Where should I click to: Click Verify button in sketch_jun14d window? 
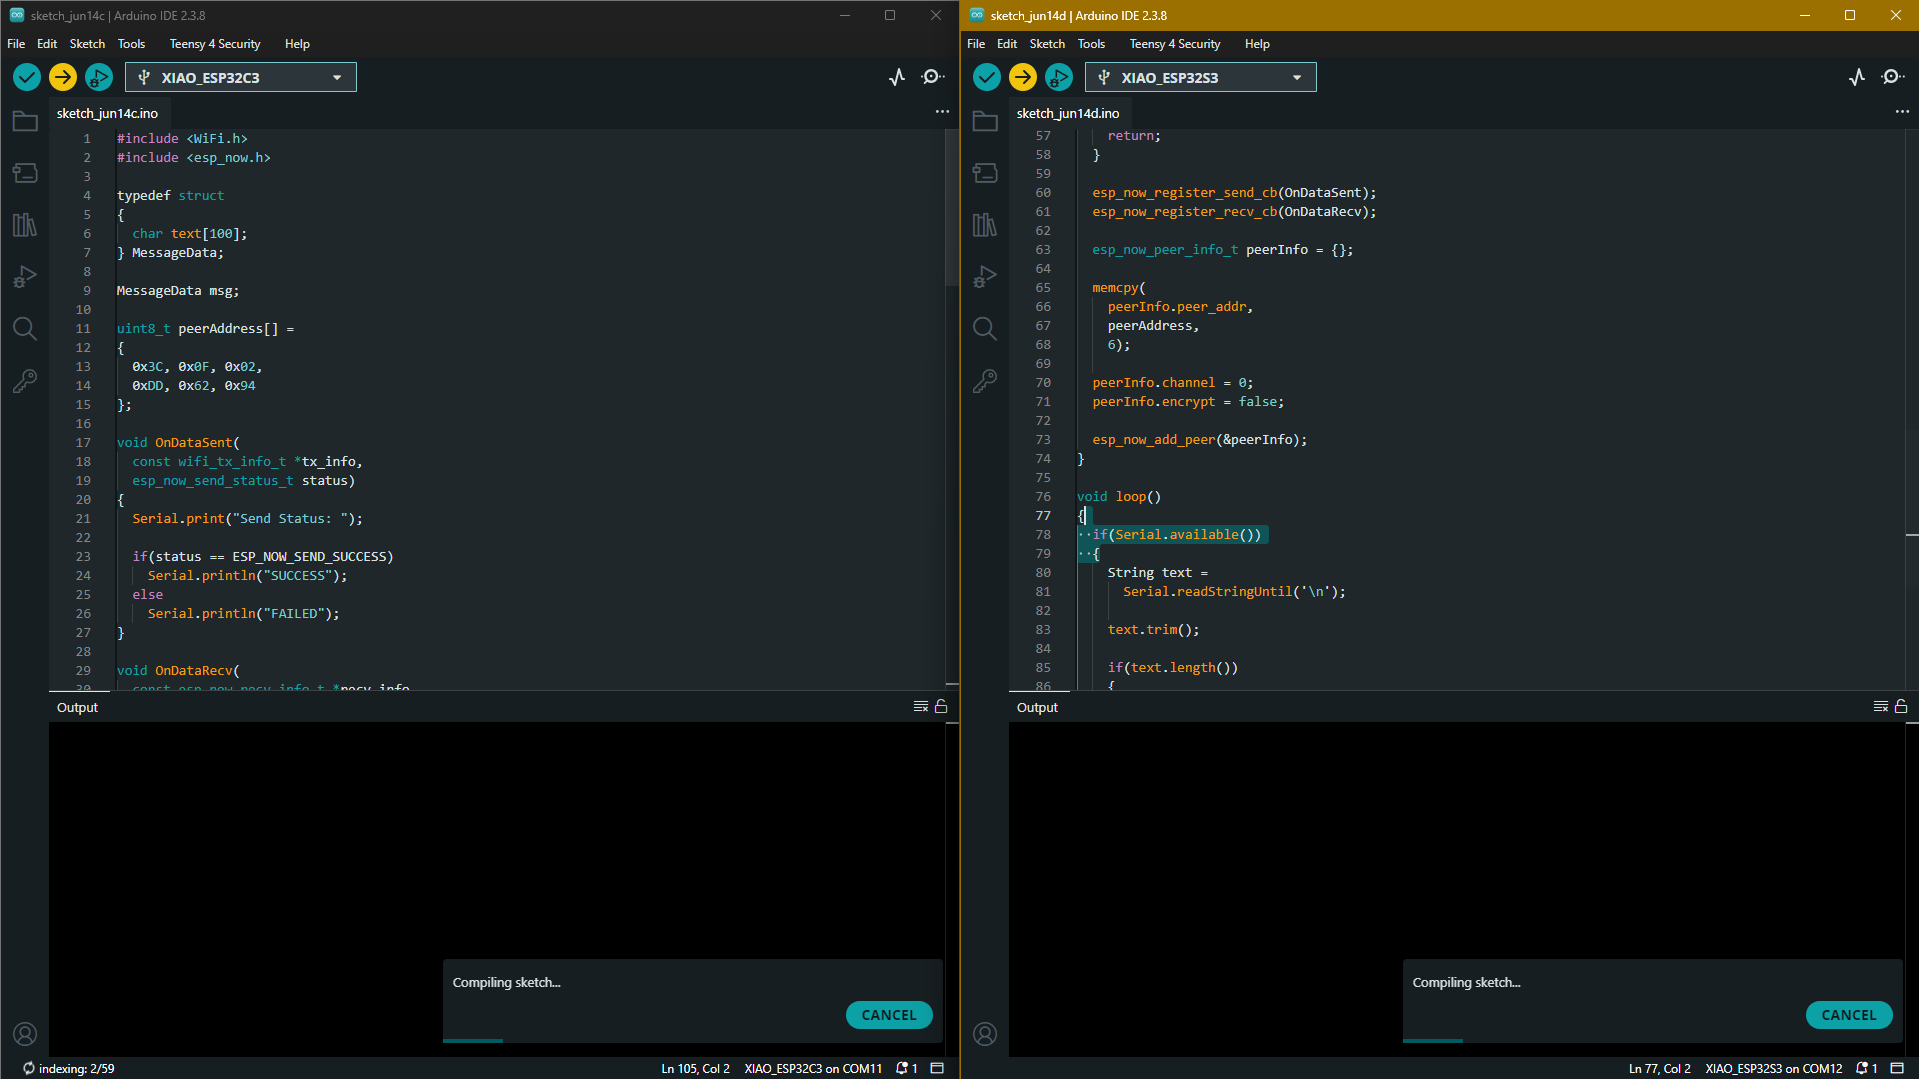(x=987, y=77)
